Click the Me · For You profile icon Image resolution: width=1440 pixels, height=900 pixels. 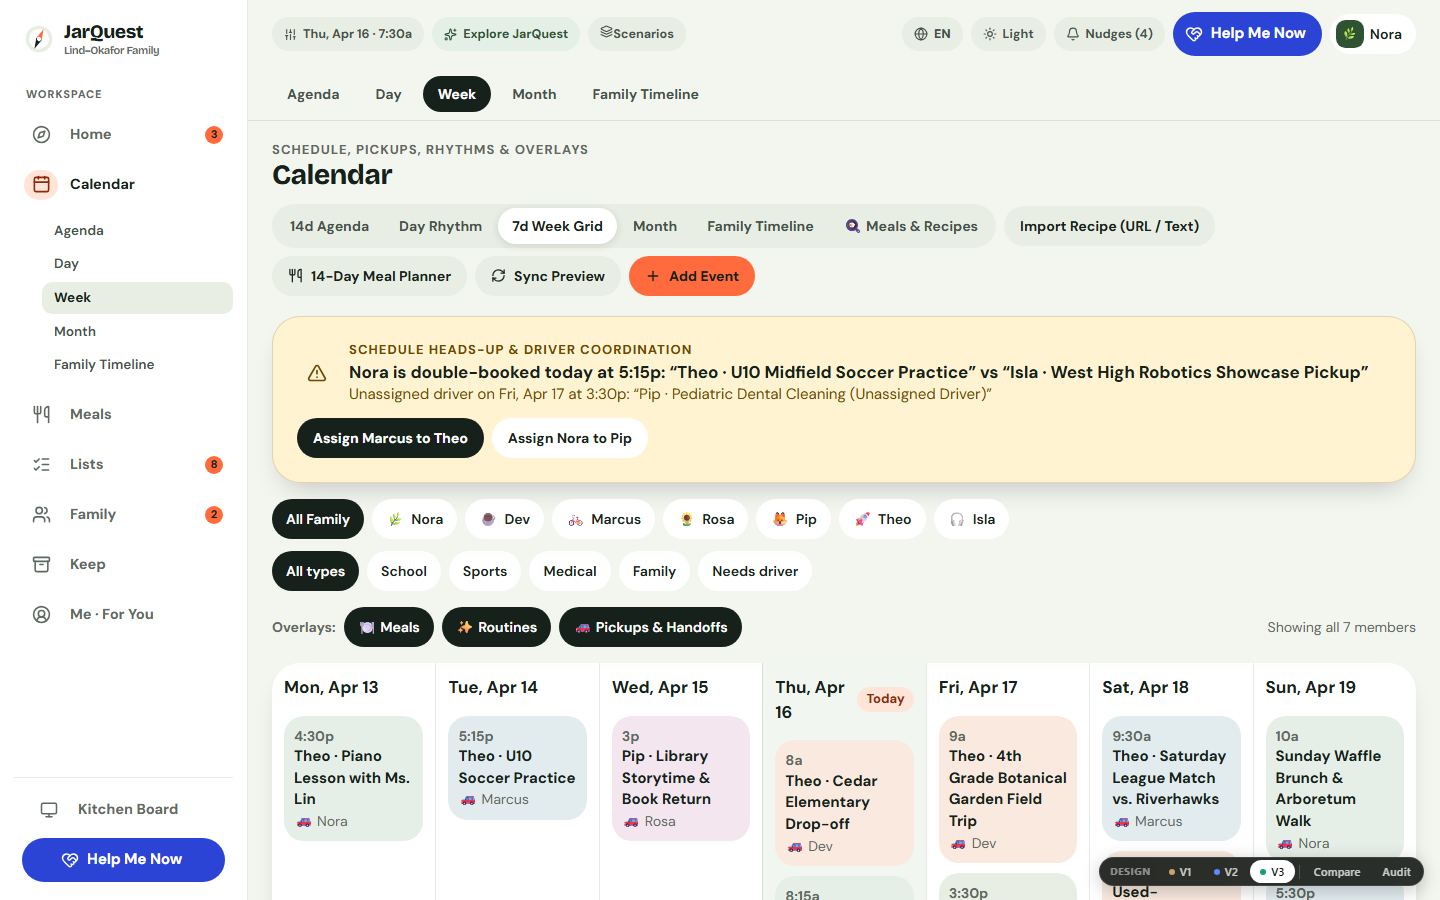point(41,614)
